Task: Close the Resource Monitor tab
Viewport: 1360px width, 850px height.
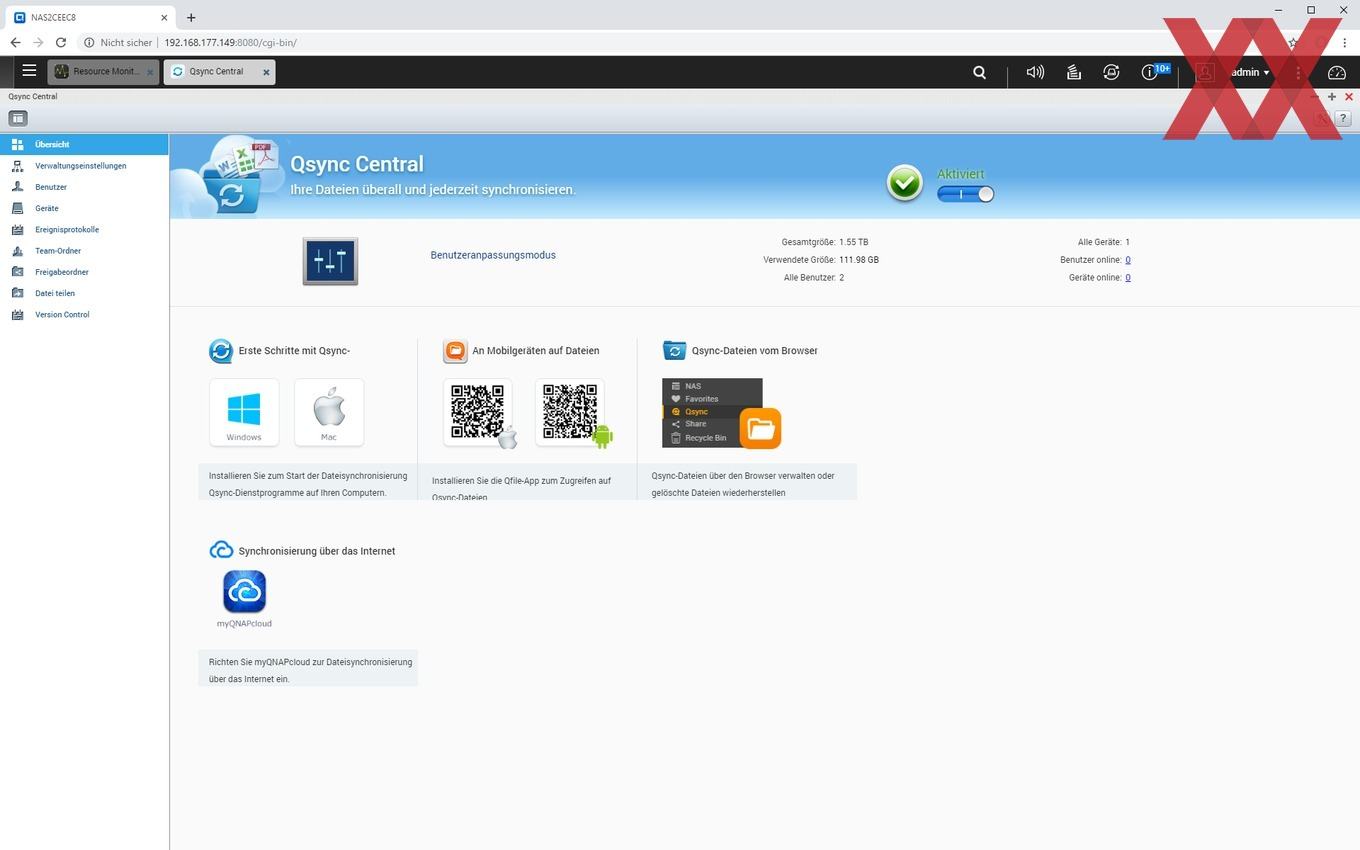Action: (x=150, y=72)
